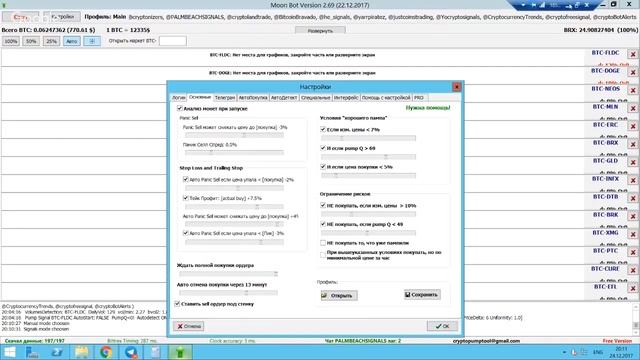This screenshot has height=360, width=640.
Task: Switch to the Основные tab
Action: [x=200, y=98]
